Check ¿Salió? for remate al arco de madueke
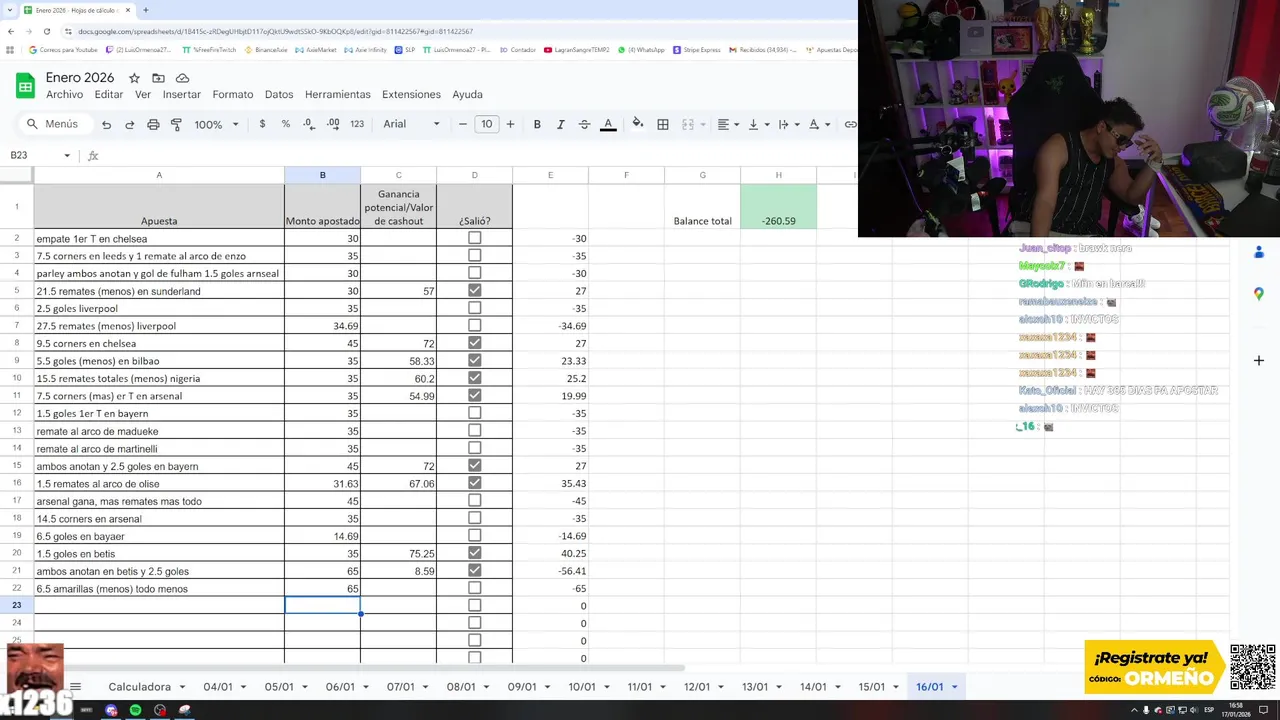 (475, 430)
